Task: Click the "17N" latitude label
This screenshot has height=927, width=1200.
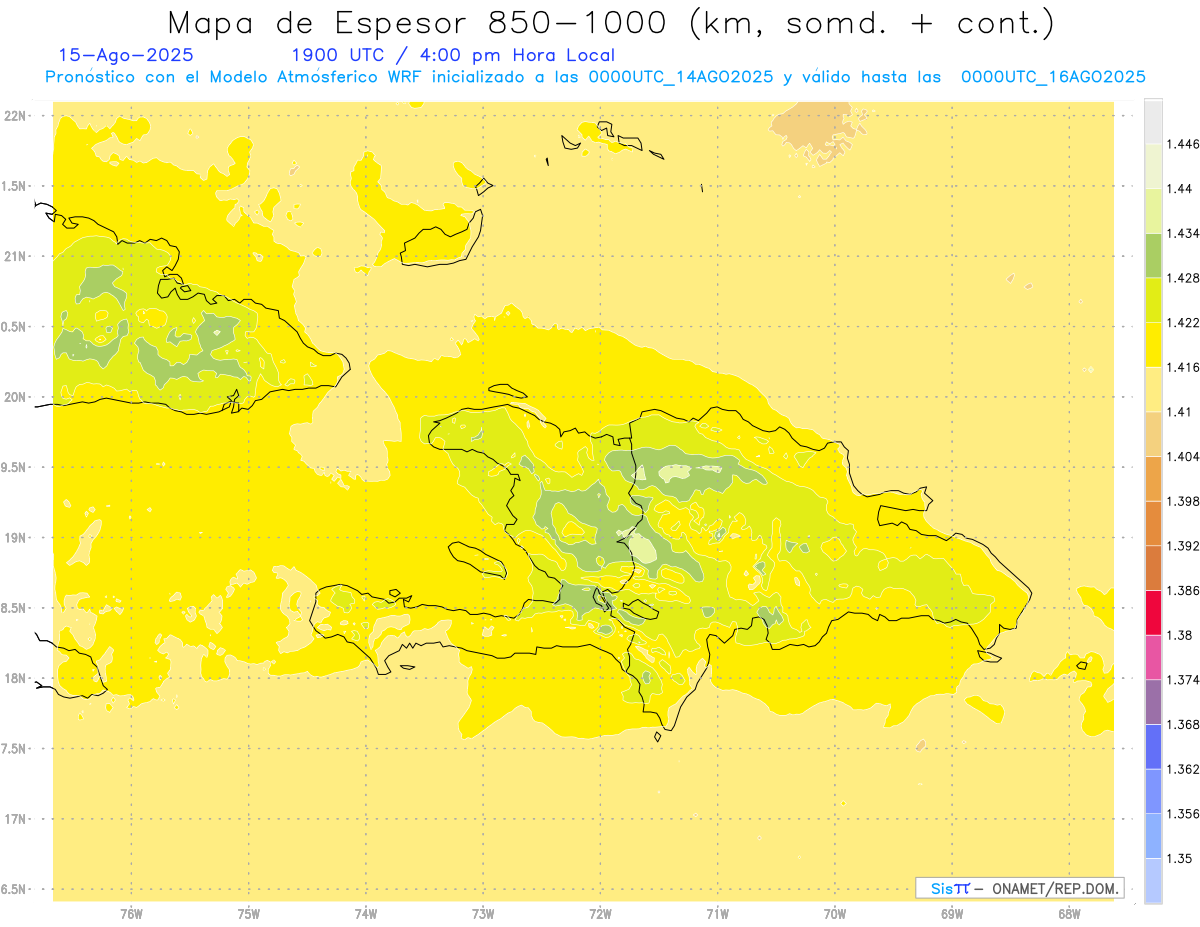Action: pos(16,819)
